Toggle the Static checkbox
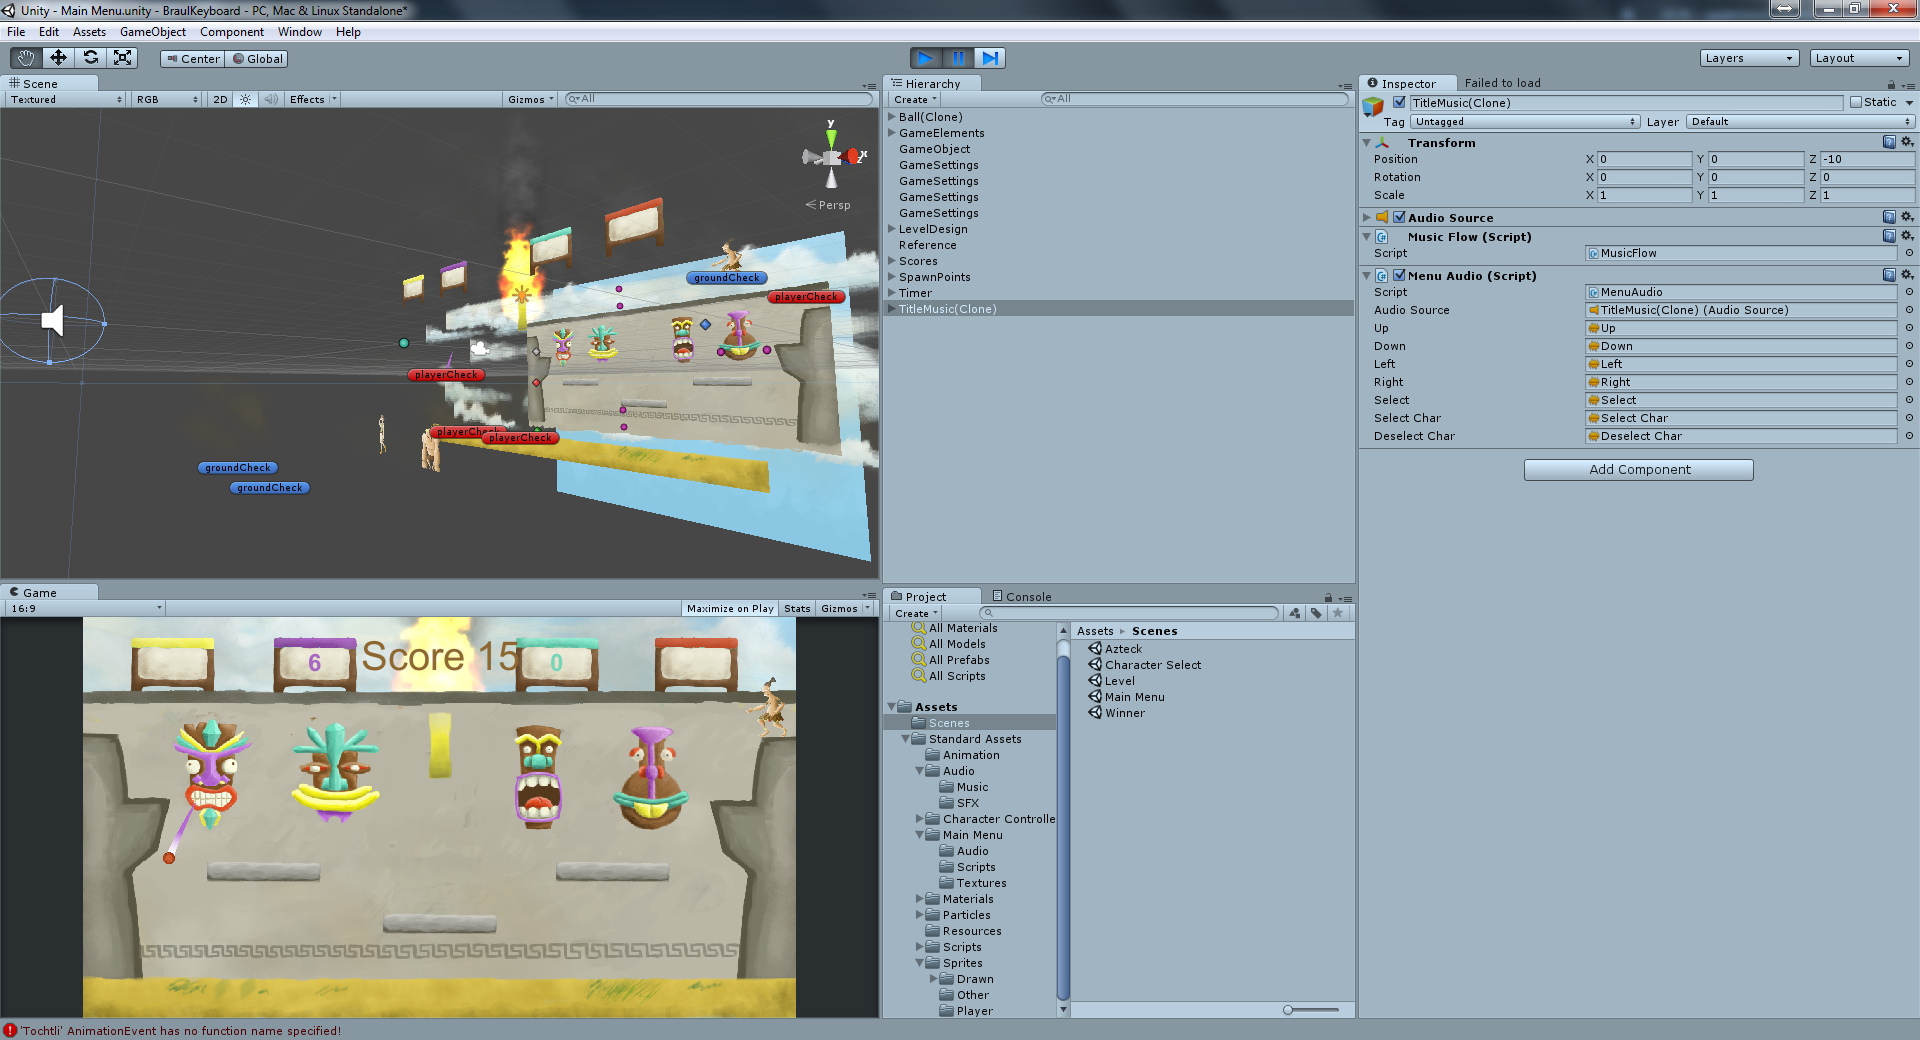 point(1856,103)
